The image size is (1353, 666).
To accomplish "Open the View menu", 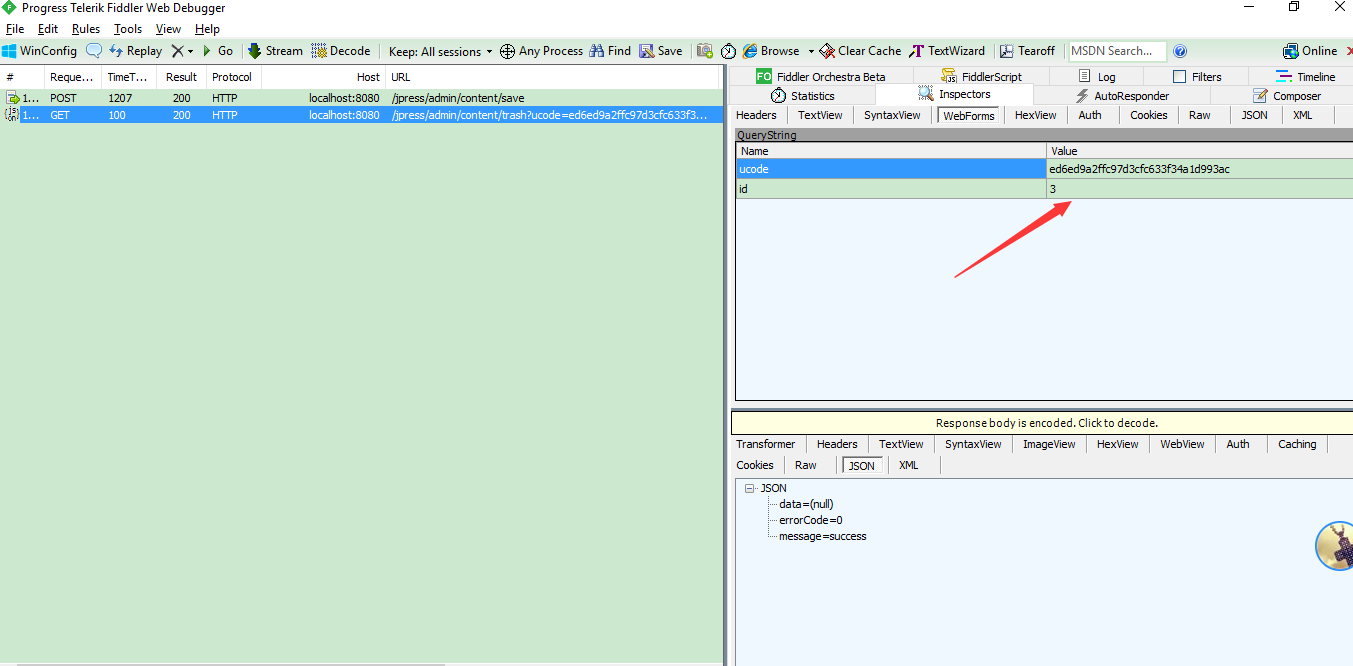I will tap(168, 29).
